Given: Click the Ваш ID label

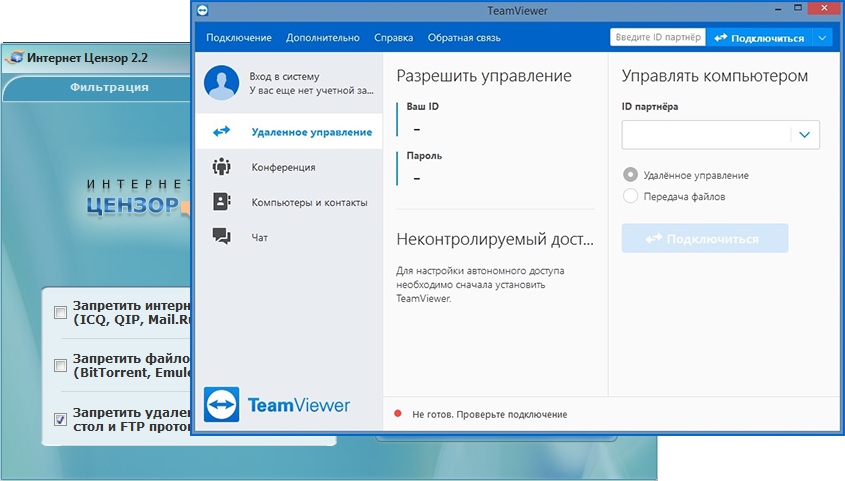Looking at the screenshot, I should click(422, 106).
